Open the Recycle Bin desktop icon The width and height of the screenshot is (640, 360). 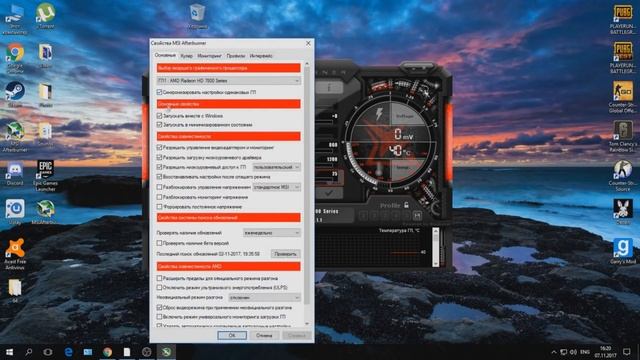pos(197,16)
